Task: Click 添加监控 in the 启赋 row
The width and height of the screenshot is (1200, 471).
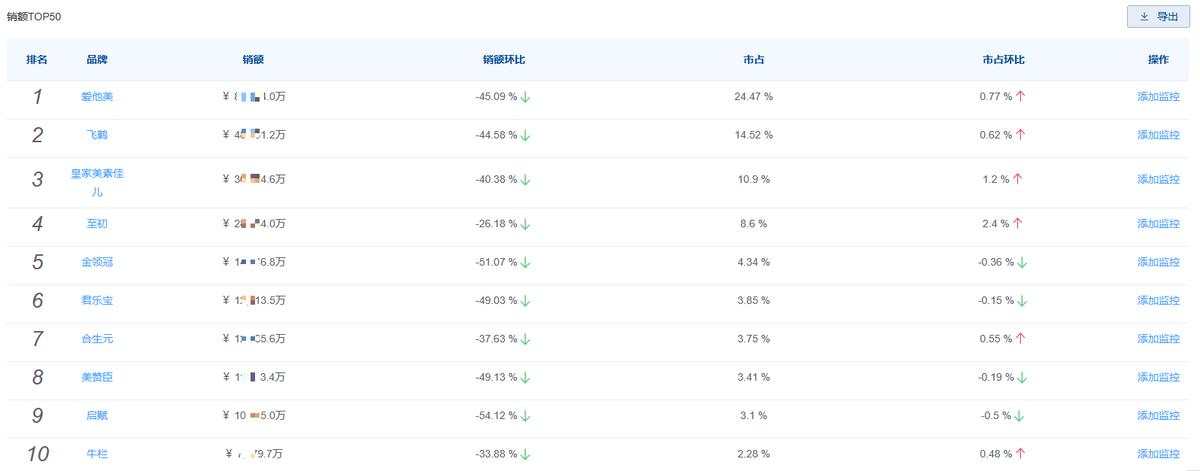Action: pos(1158,415)
